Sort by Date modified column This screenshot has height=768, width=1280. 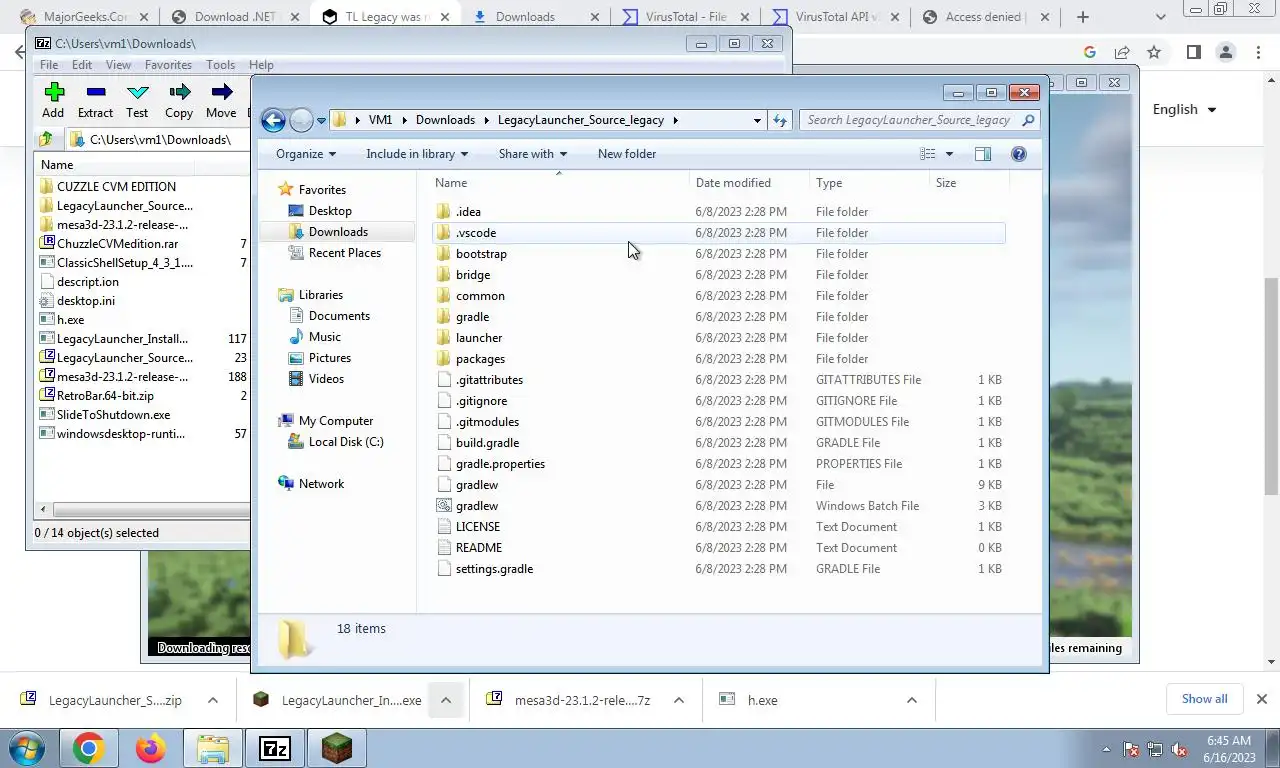click(749, 183)
